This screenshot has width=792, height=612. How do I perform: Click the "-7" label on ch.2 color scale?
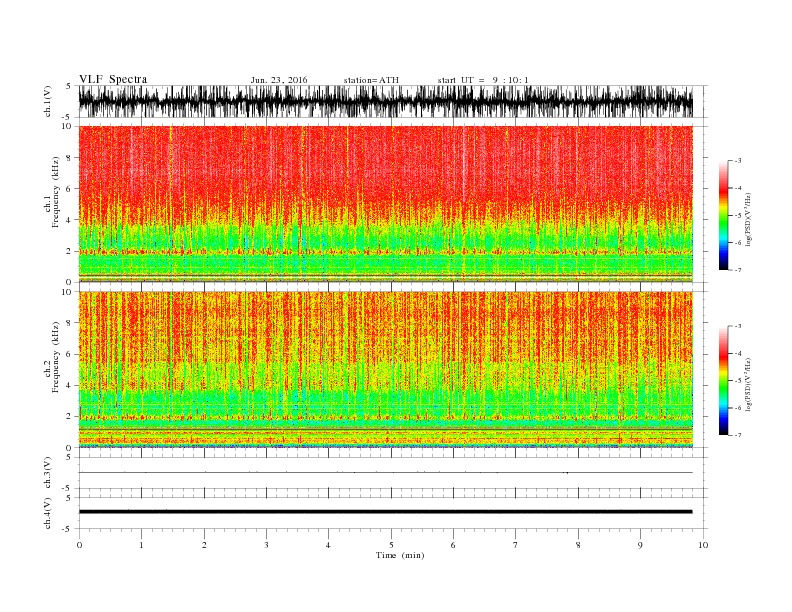tap(738, 435)
